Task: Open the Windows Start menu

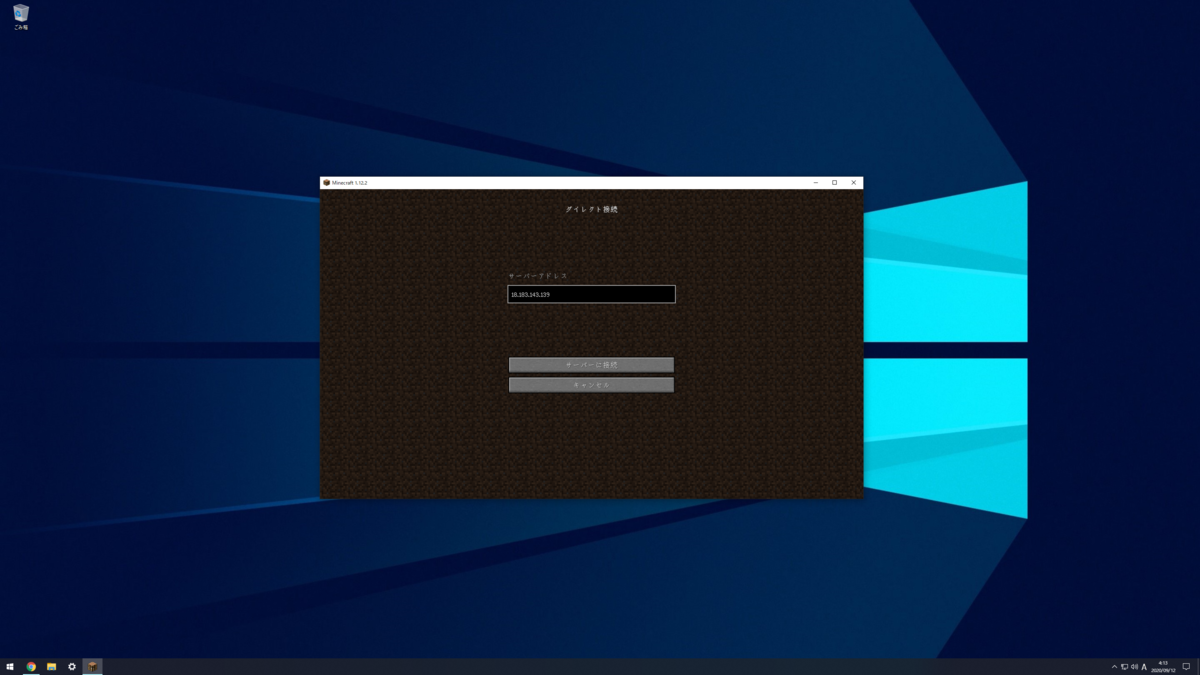Action: click(x=10, y=666)
